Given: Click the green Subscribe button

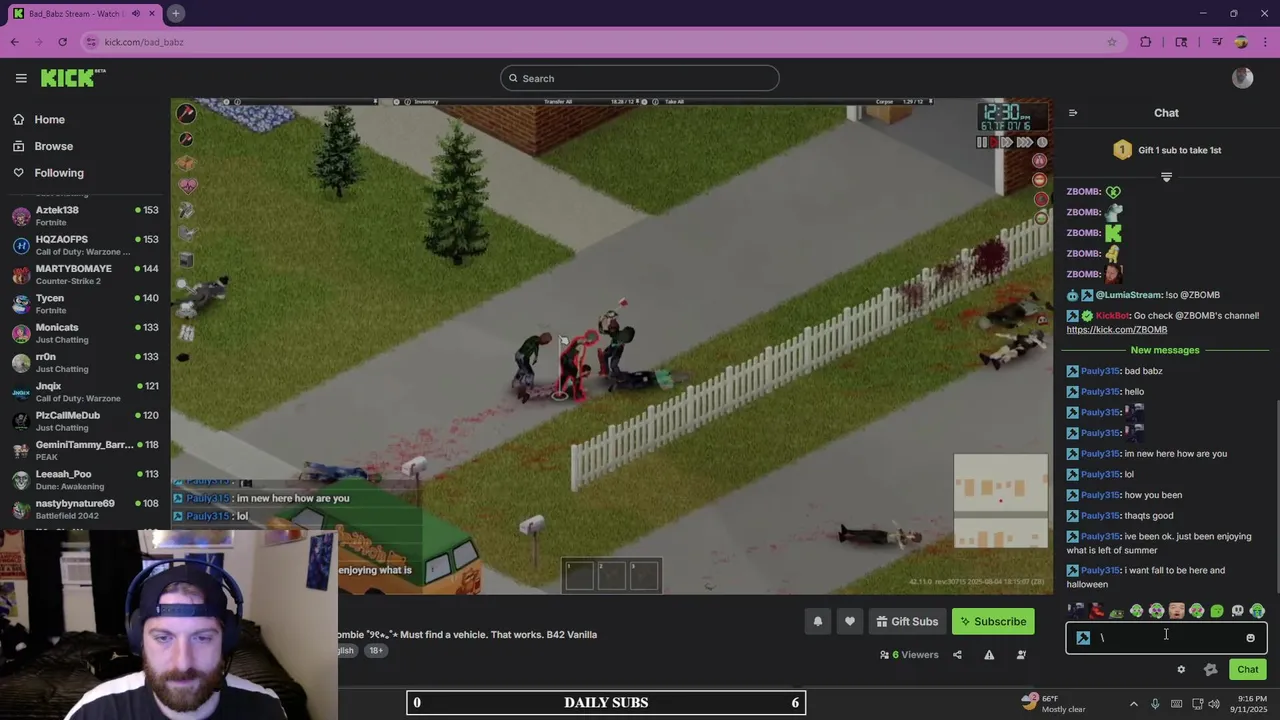Looking at the screenshot, I should [x=993, y=621].
